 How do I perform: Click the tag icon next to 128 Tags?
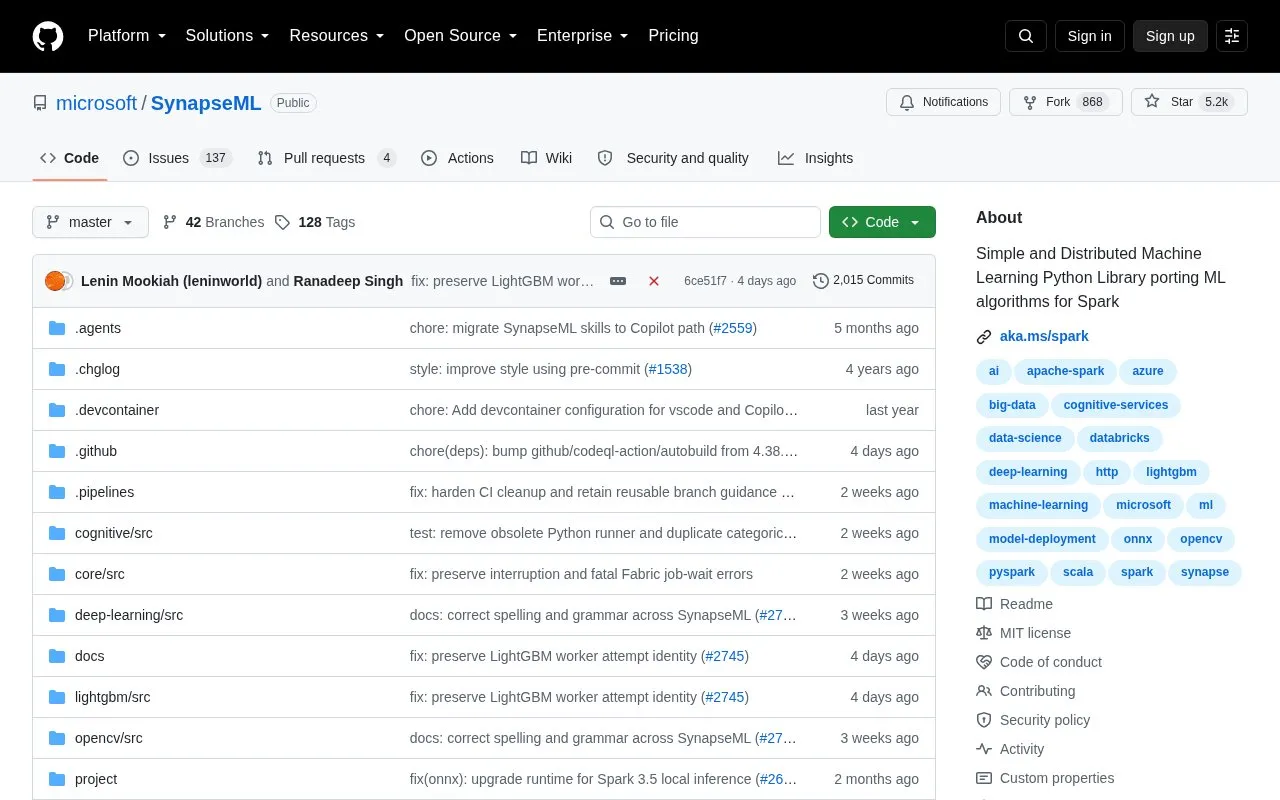click(x=283, y=222)
